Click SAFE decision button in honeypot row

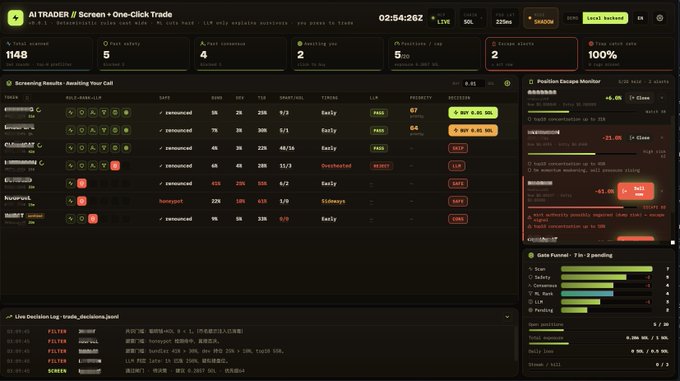pos(458,201)
